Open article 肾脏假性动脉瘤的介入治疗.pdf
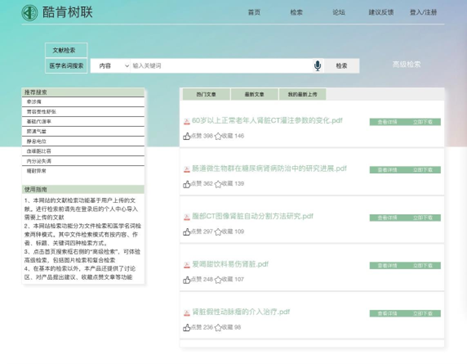467x364 pixels. tap(241, 312)
